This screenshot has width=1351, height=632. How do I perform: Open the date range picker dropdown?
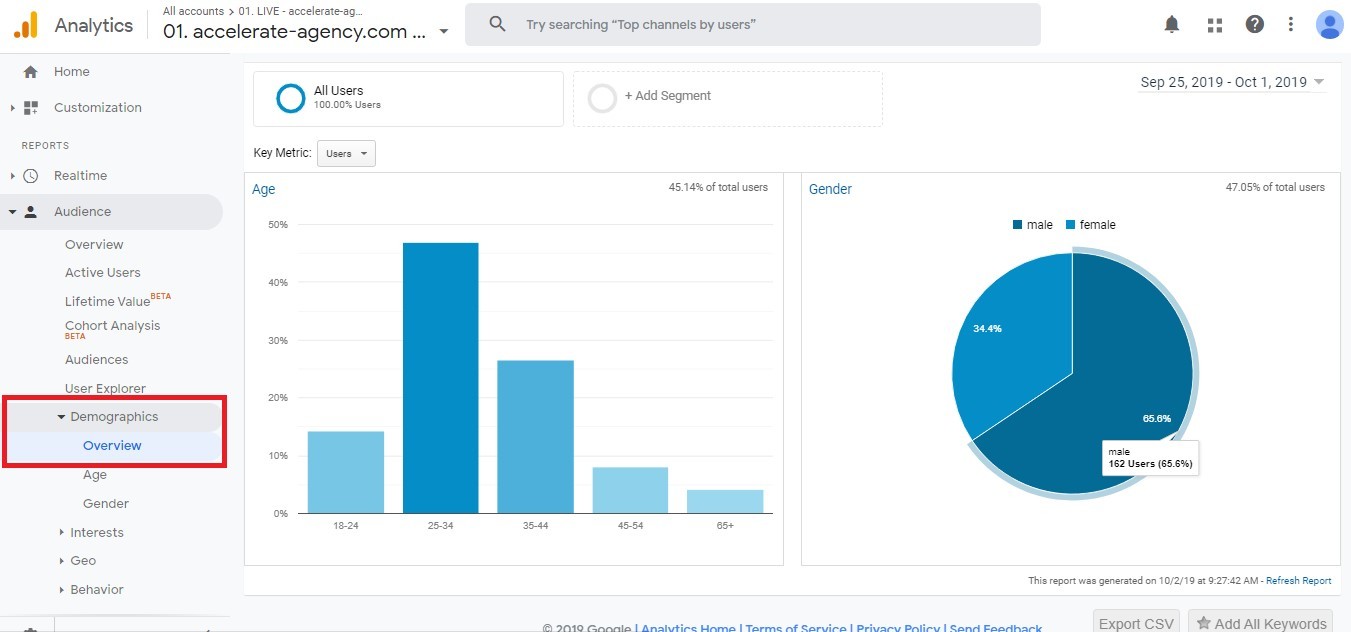click(1232, 83)
